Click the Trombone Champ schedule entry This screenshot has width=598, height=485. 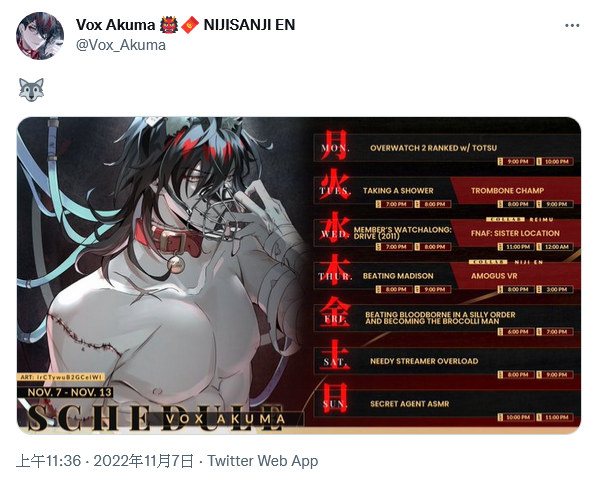507,190
